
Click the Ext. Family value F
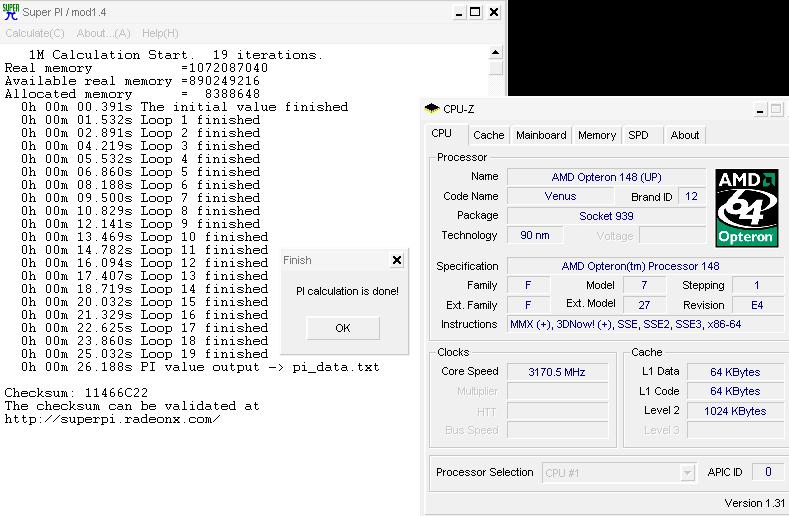(x=528, y=305)
